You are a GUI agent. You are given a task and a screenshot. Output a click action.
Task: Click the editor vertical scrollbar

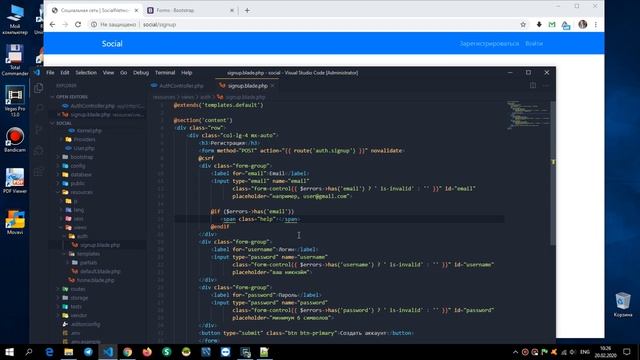coord(553,173)
